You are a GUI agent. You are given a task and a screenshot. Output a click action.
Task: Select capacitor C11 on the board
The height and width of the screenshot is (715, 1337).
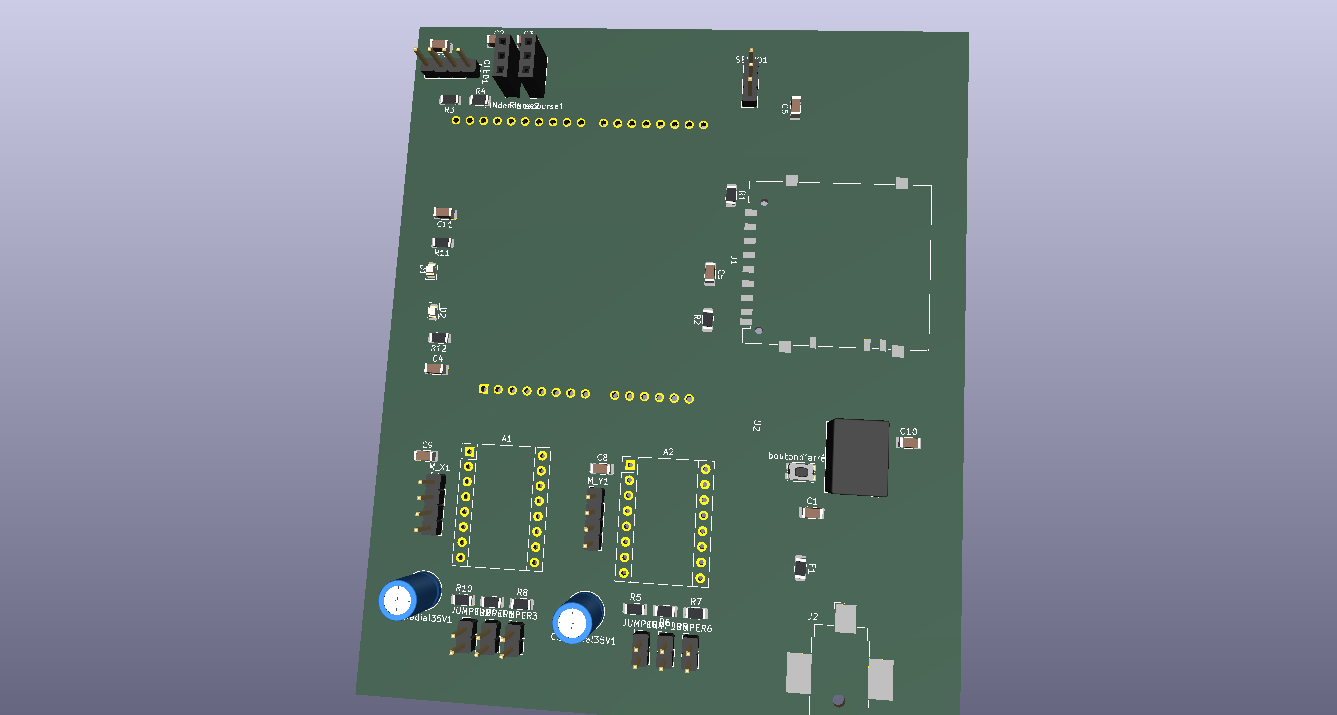pos(445,213)
